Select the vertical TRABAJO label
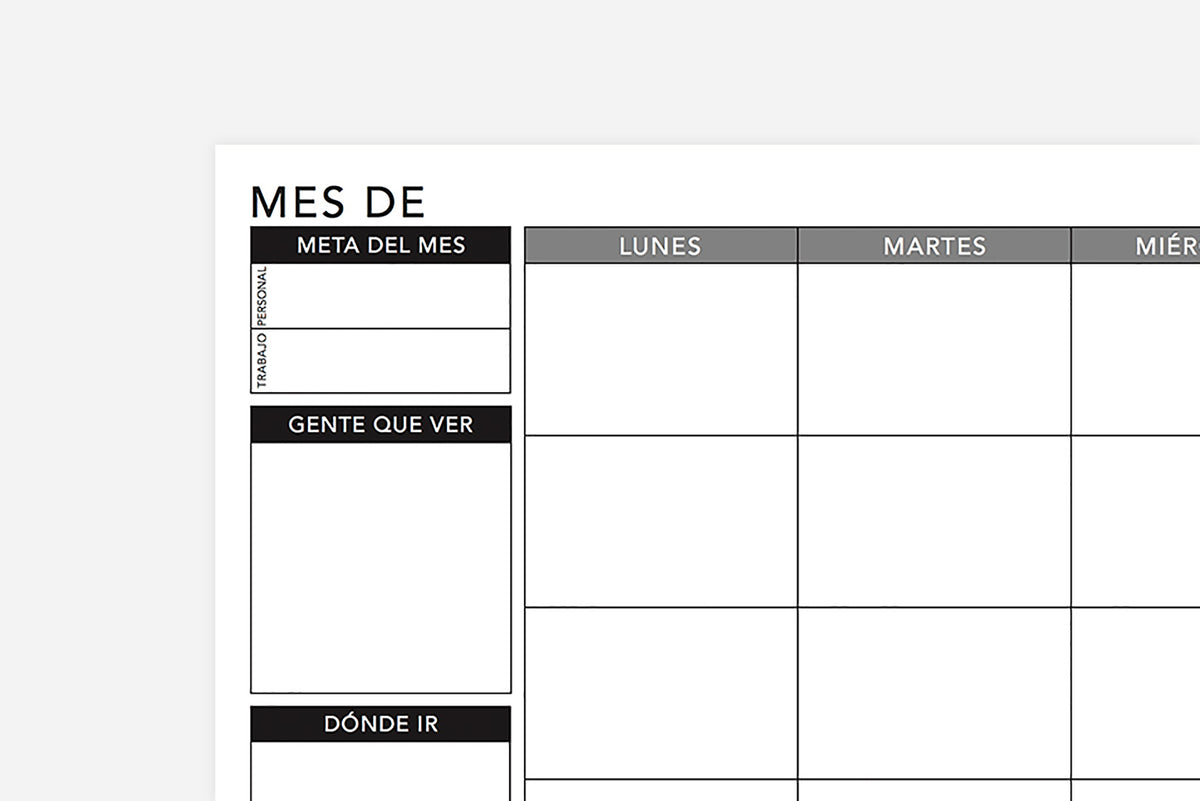This screenshot has height=801, width=1200. [262, 361]
